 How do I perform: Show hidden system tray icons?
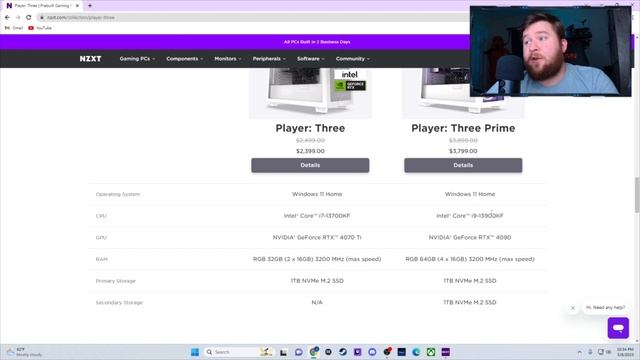pos(580,352)
